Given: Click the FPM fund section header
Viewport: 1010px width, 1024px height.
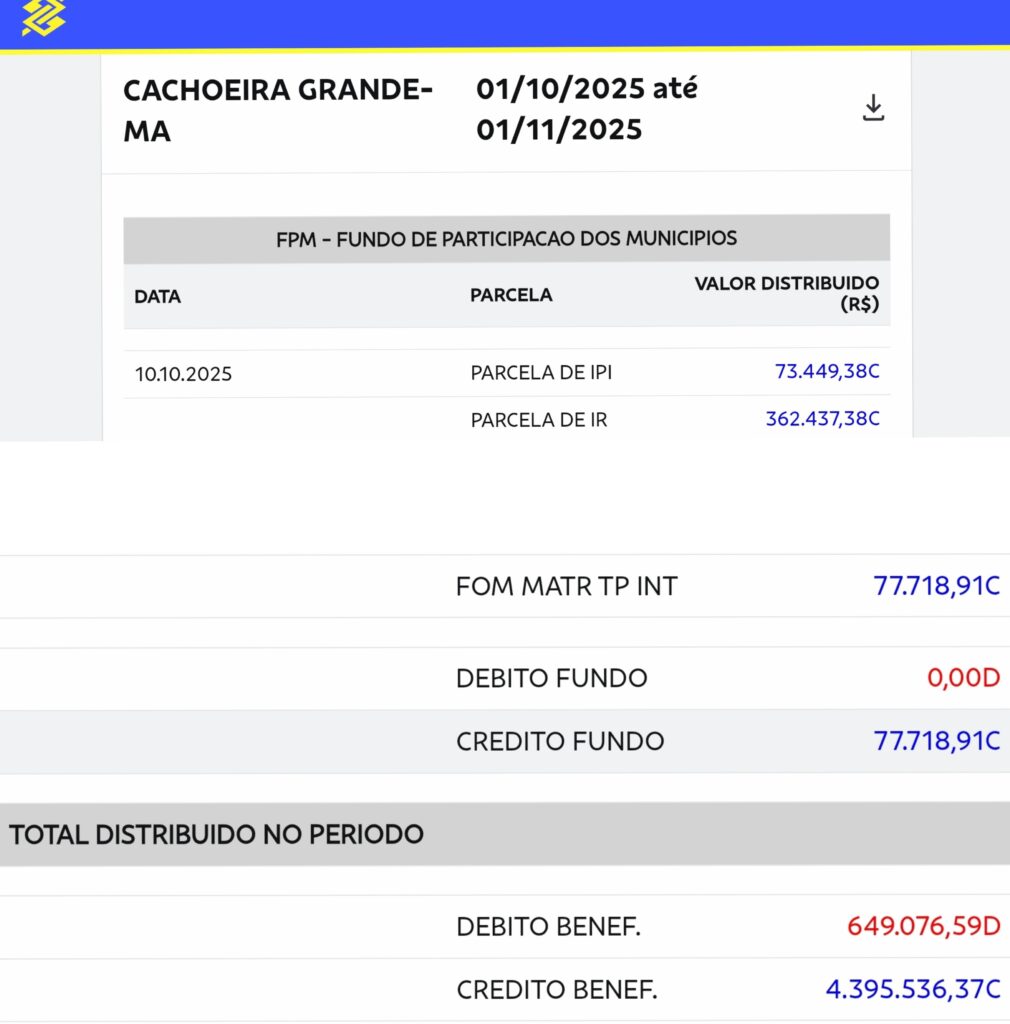Looking at the screenshot, I should click(x=507, y=238).
